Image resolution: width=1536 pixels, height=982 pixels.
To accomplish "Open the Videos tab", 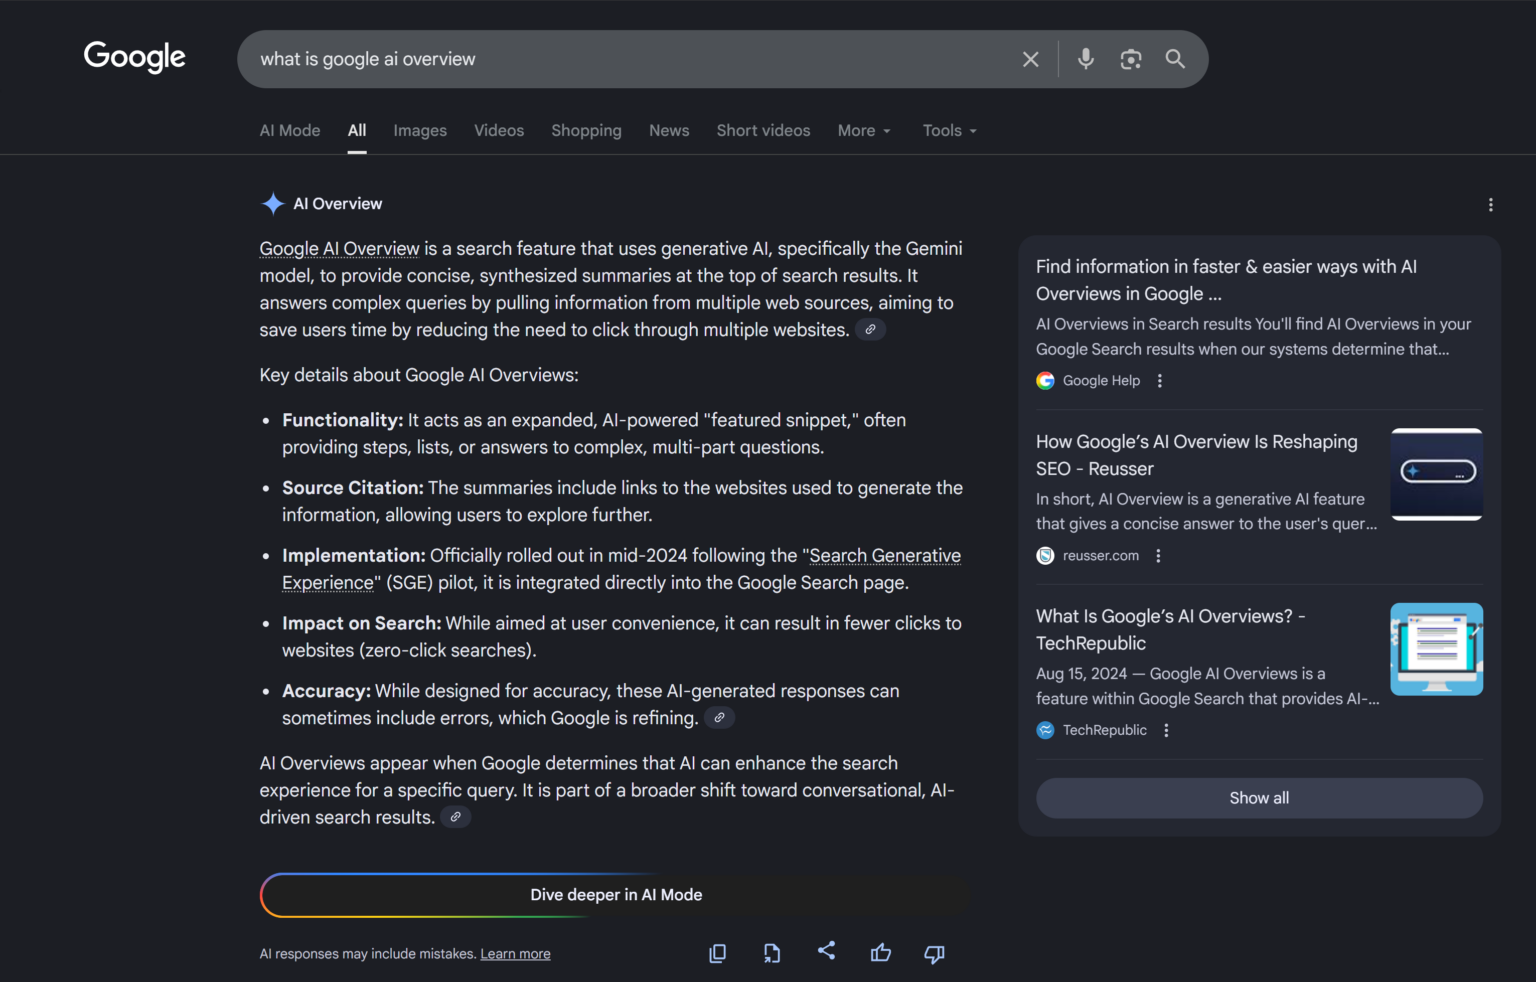I will pyautogui.click(x=499, y=131).
